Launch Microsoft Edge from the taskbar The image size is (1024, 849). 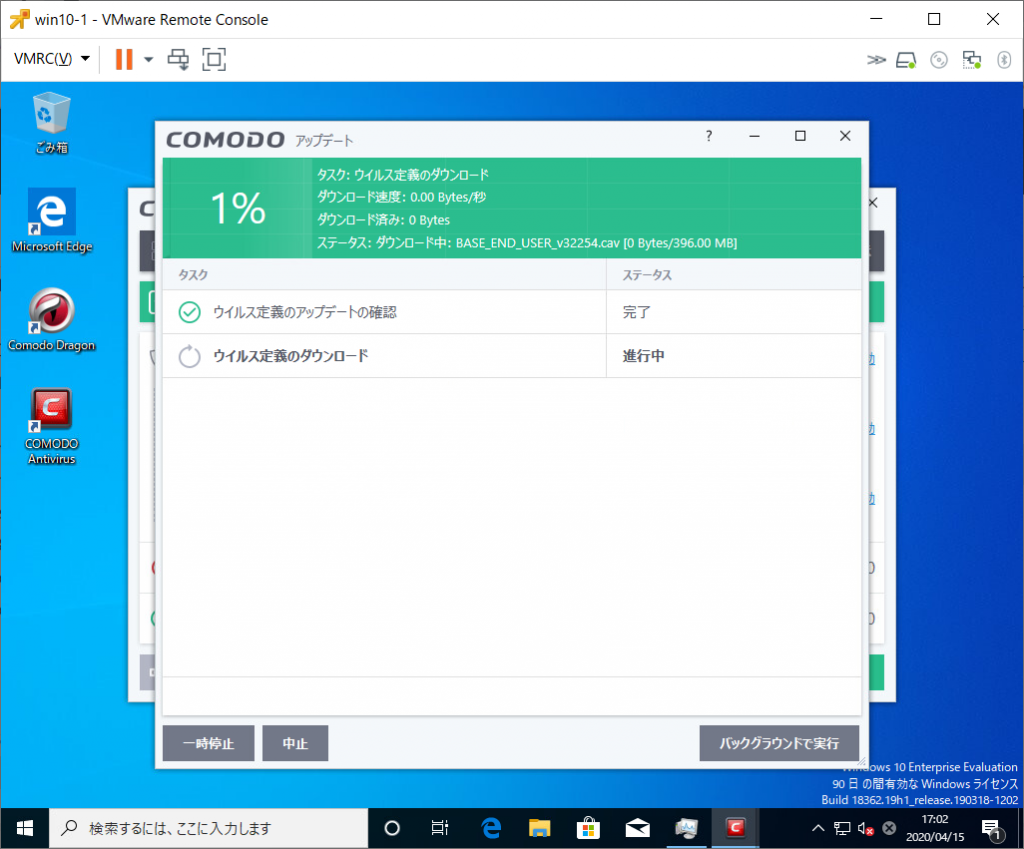click(x=491, y=828)
